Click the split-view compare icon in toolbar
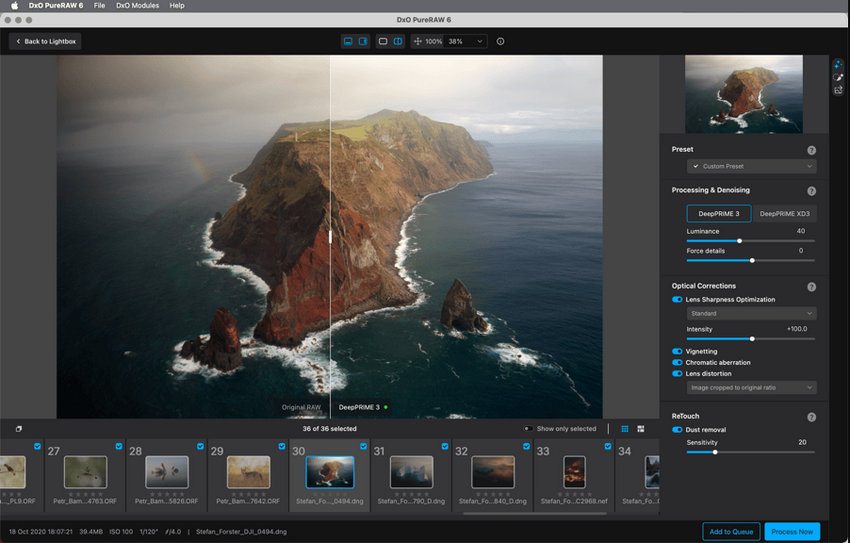 click(x=397, y=41)
